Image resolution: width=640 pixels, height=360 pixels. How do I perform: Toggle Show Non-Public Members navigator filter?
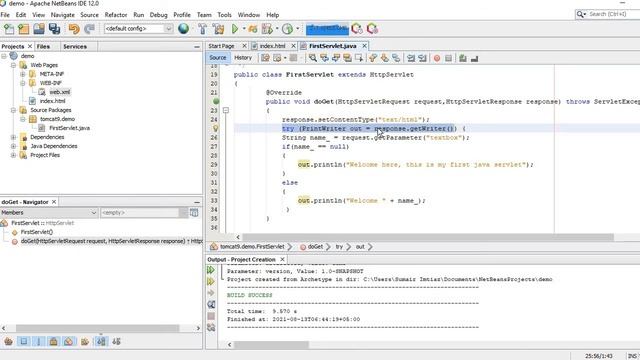point(53,341)
